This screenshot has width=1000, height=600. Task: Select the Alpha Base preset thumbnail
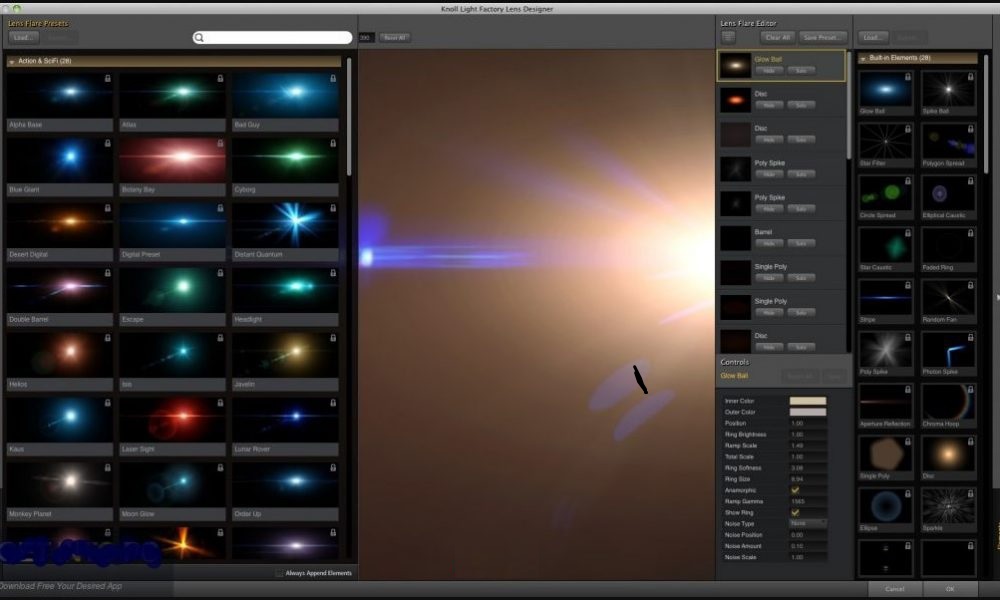60,94
